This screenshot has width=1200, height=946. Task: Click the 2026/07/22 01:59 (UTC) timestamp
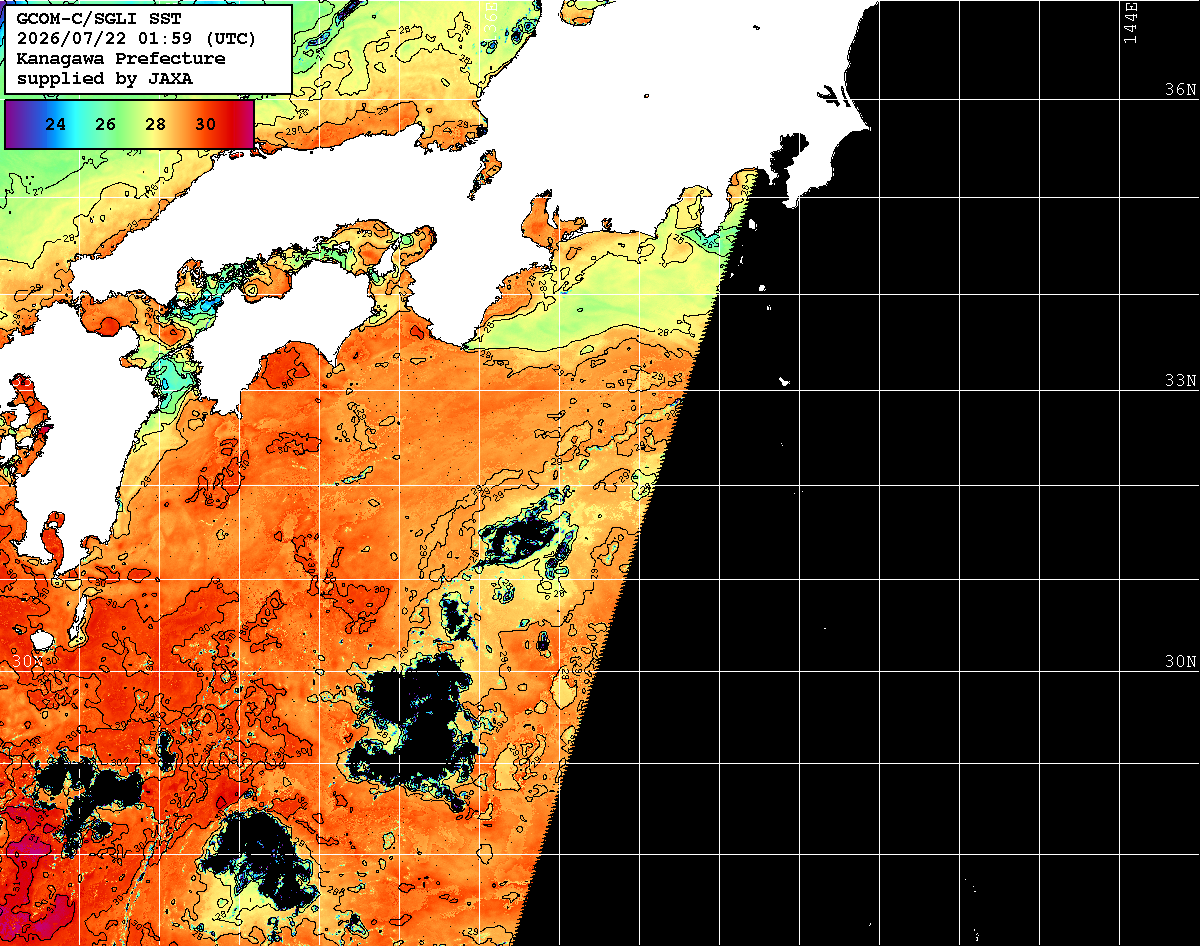[x=136, y=39]
